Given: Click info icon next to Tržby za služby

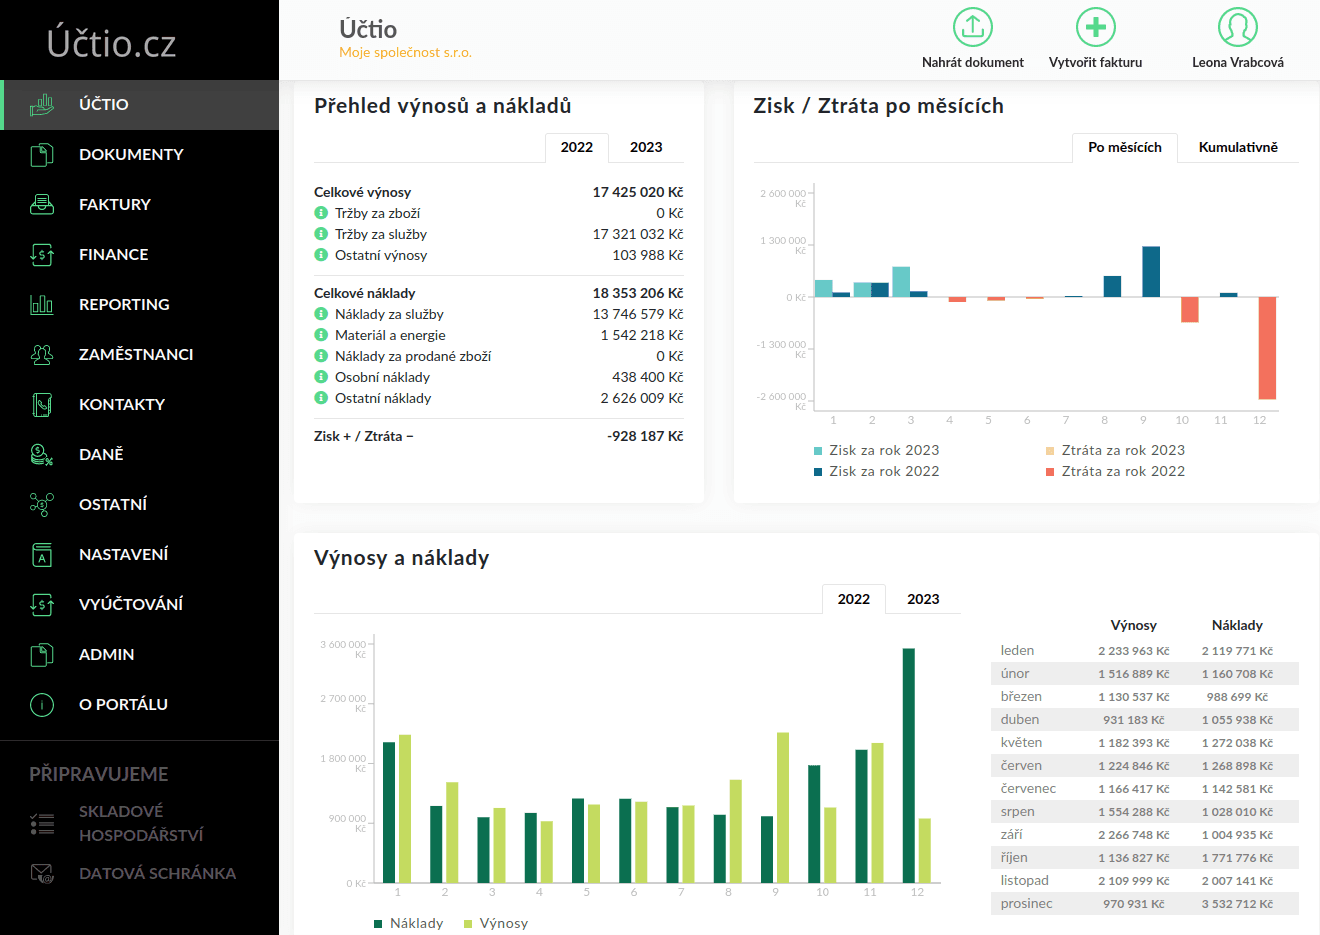Looking at the screenshot, I should coord(321,234).
